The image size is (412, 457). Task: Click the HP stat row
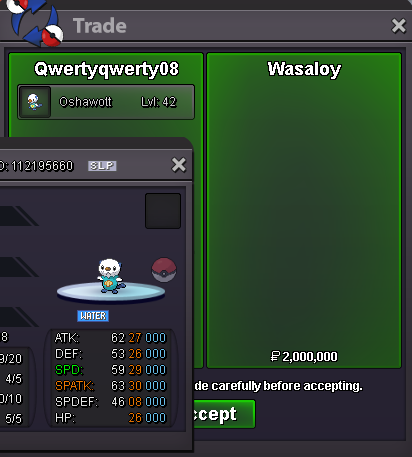(x=110, y=418)
